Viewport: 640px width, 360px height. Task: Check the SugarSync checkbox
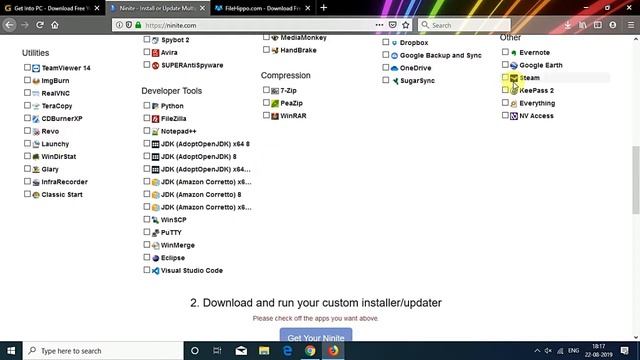coord(386,80)
